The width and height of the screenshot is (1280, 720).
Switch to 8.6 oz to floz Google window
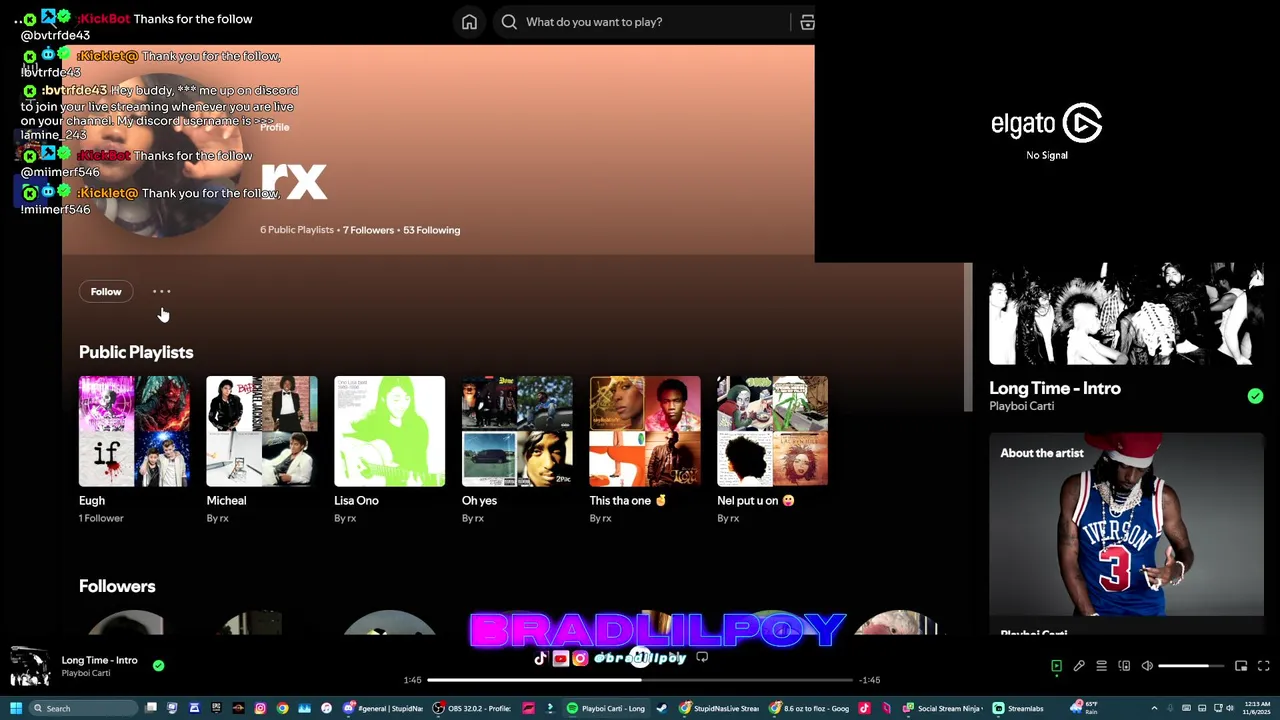point(810,708)
